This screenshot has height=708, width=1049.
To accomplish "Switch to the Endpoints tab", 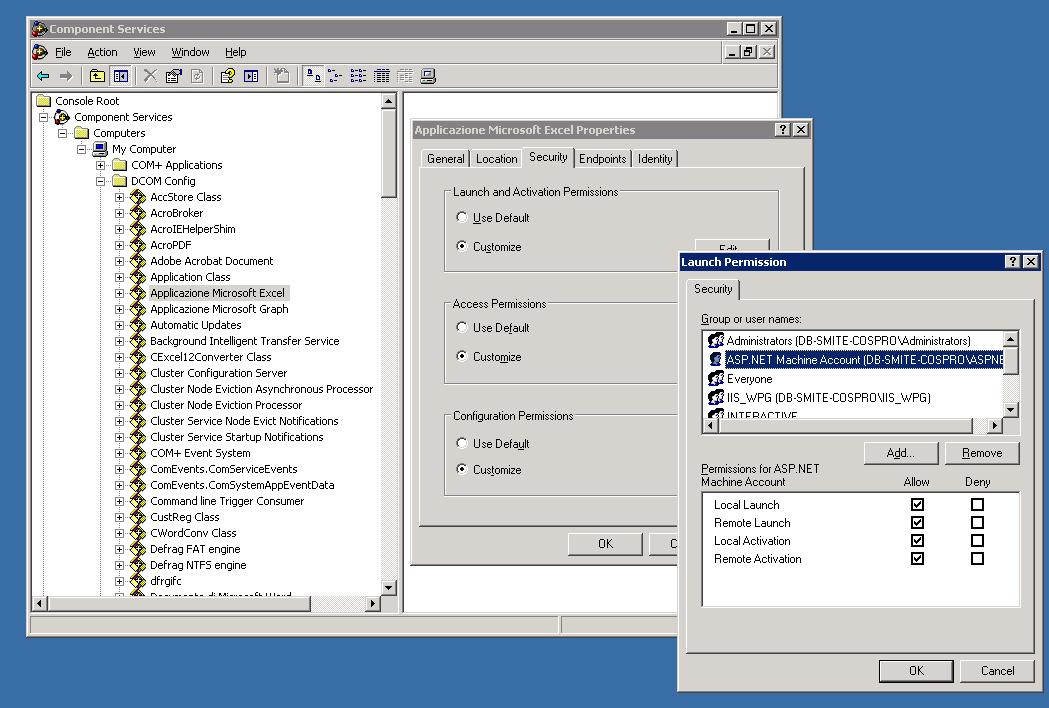I will coord(602,159).
